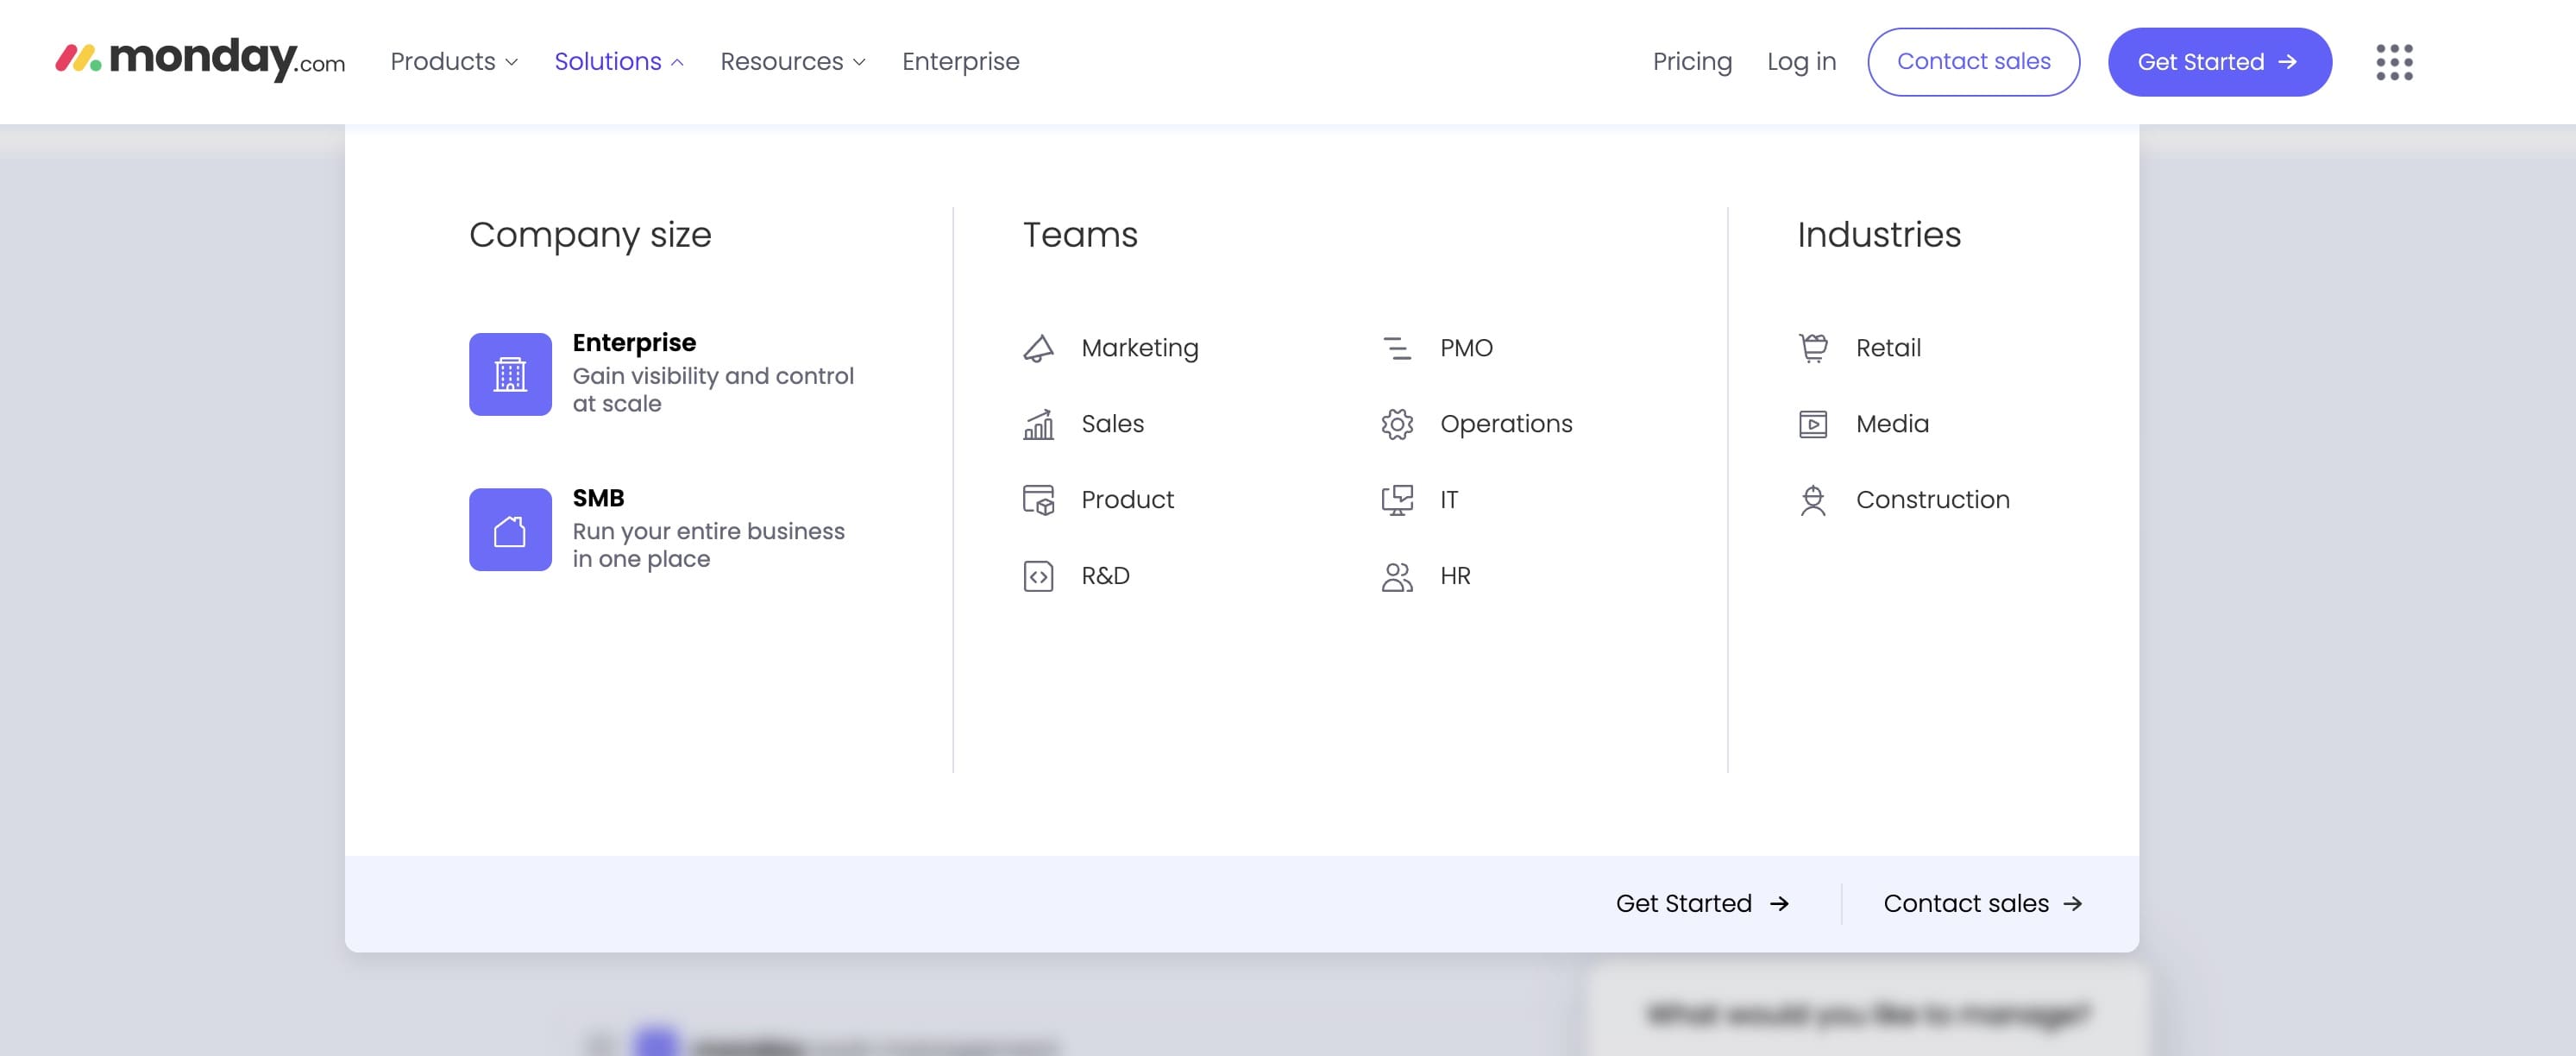Image resolution: width=2576 pixels, height=1056 pixels.
Task: Click the PMO gantt lines icon
Action: click(x=1397, y=348)
